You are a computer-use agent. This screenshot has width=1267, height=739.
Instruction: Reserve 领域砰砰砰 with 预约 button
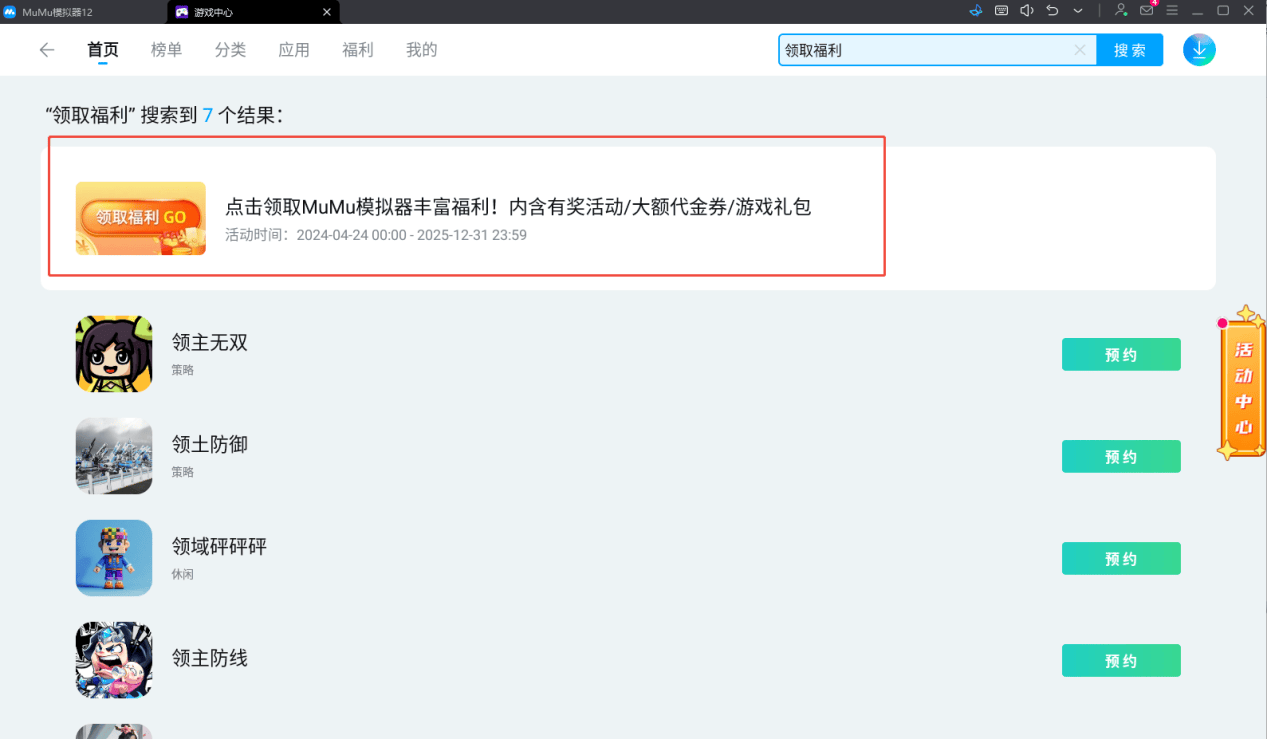pos(1121,558)
